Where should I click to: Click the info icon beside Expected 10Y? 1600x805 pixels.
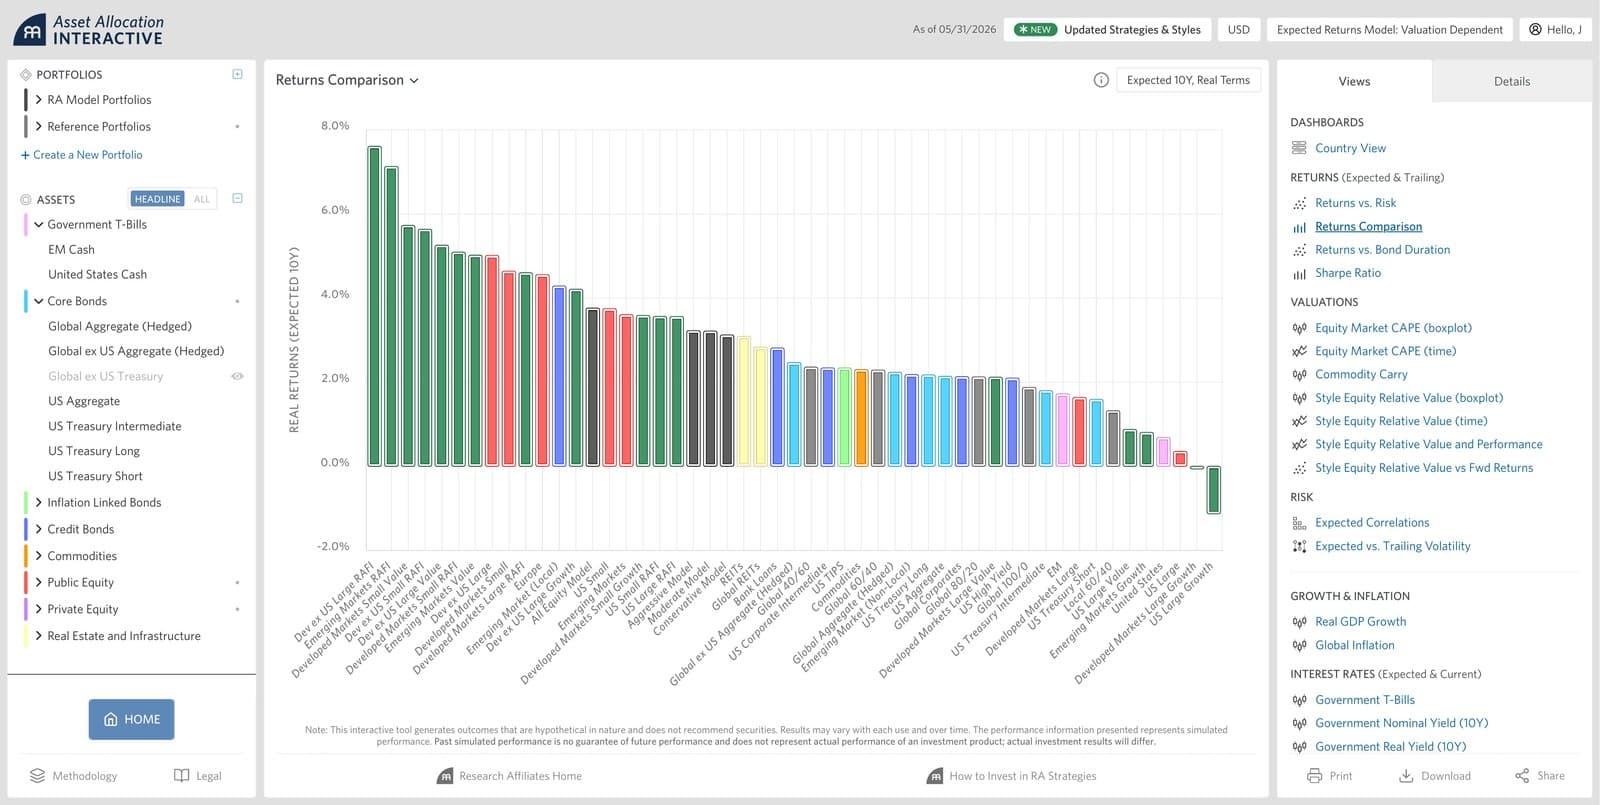pos(1101,80)
